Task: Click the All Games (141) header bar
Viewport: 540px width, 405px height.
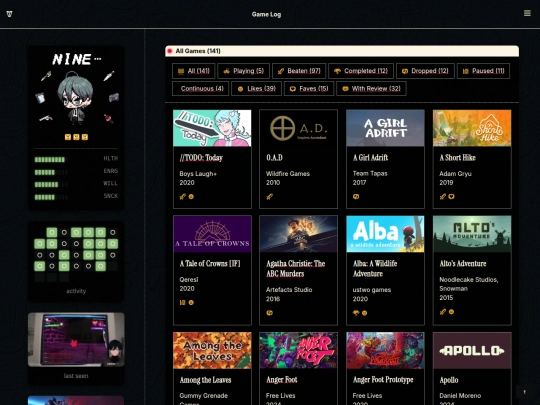Action: pos(342,51)
